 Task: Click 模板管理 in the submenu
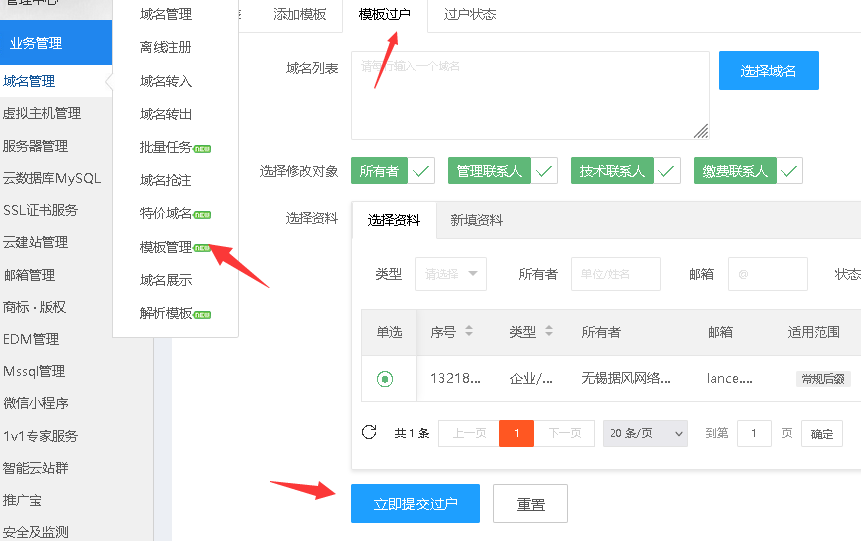pyautogui.click(x=166, y=247)
